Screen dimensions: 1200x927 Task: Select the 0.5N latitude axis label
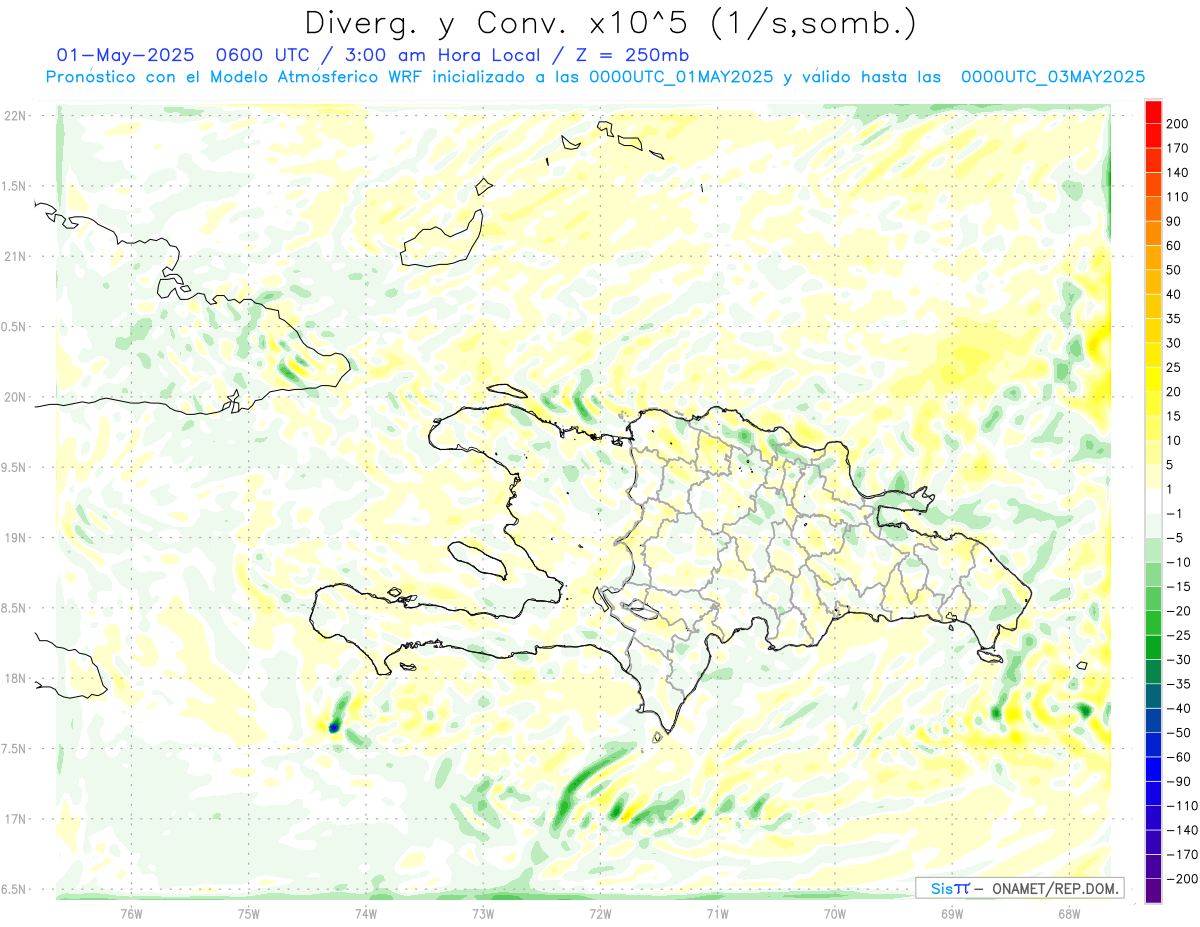pyautogui.click(x=15, y=327)
